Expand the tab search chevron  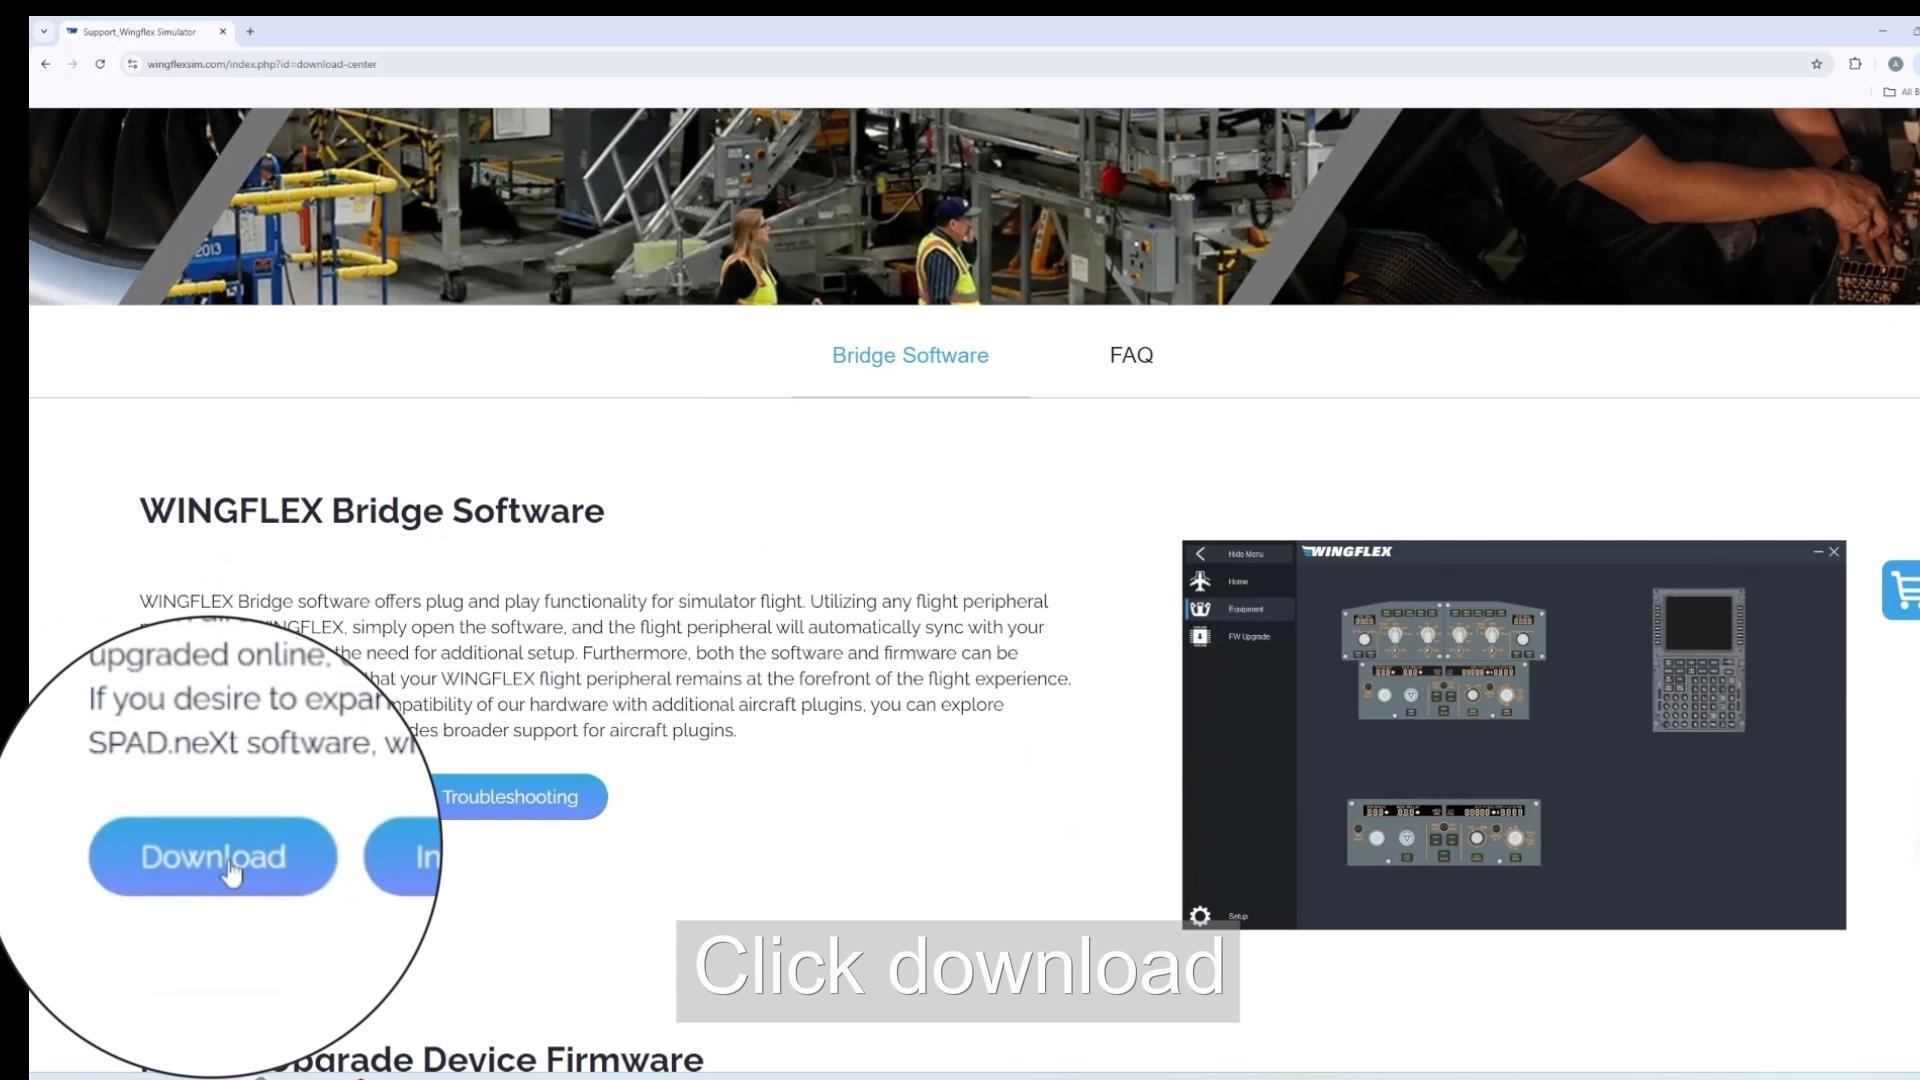coord(44,31)
